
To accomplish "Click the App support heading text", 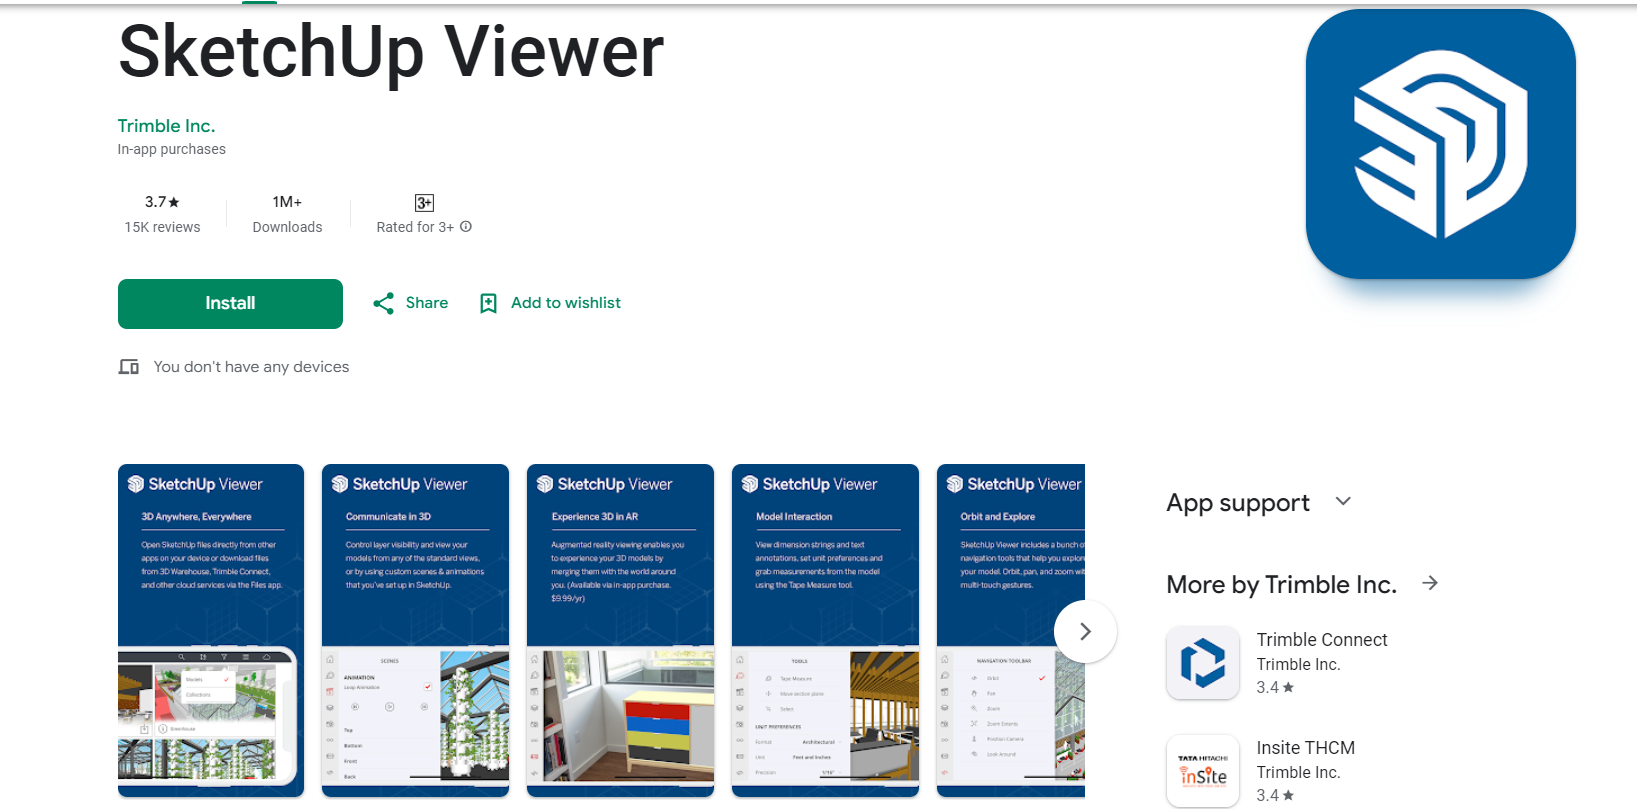I will coord(1238,502).
